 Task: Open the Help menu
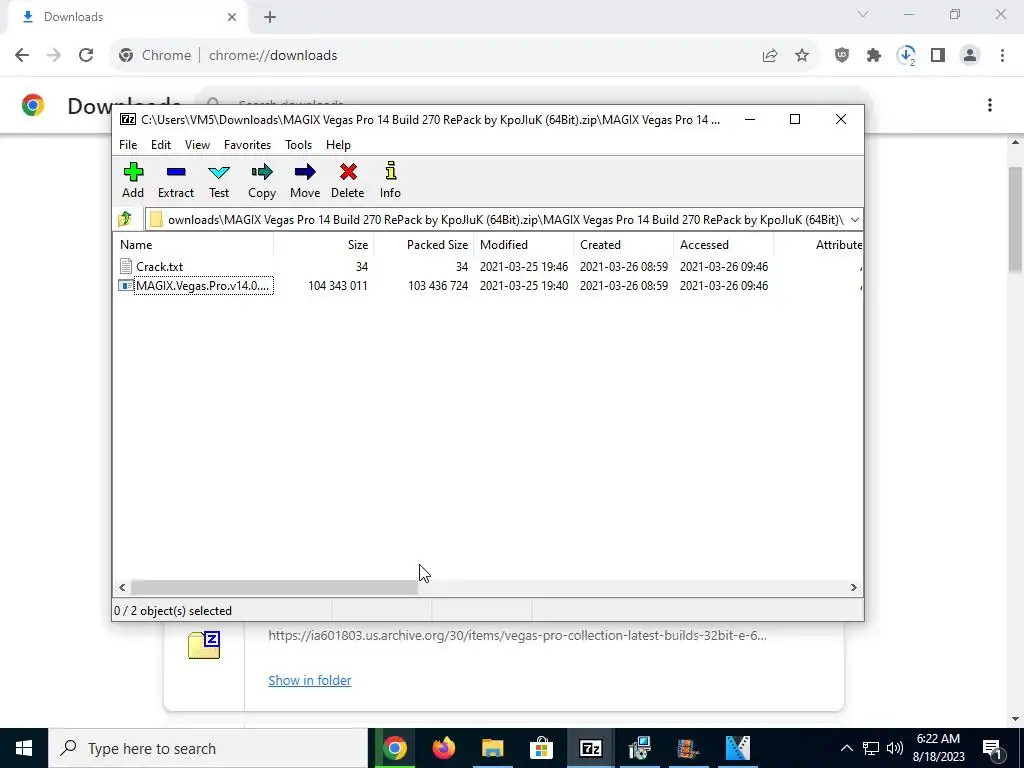pos(338,145)
